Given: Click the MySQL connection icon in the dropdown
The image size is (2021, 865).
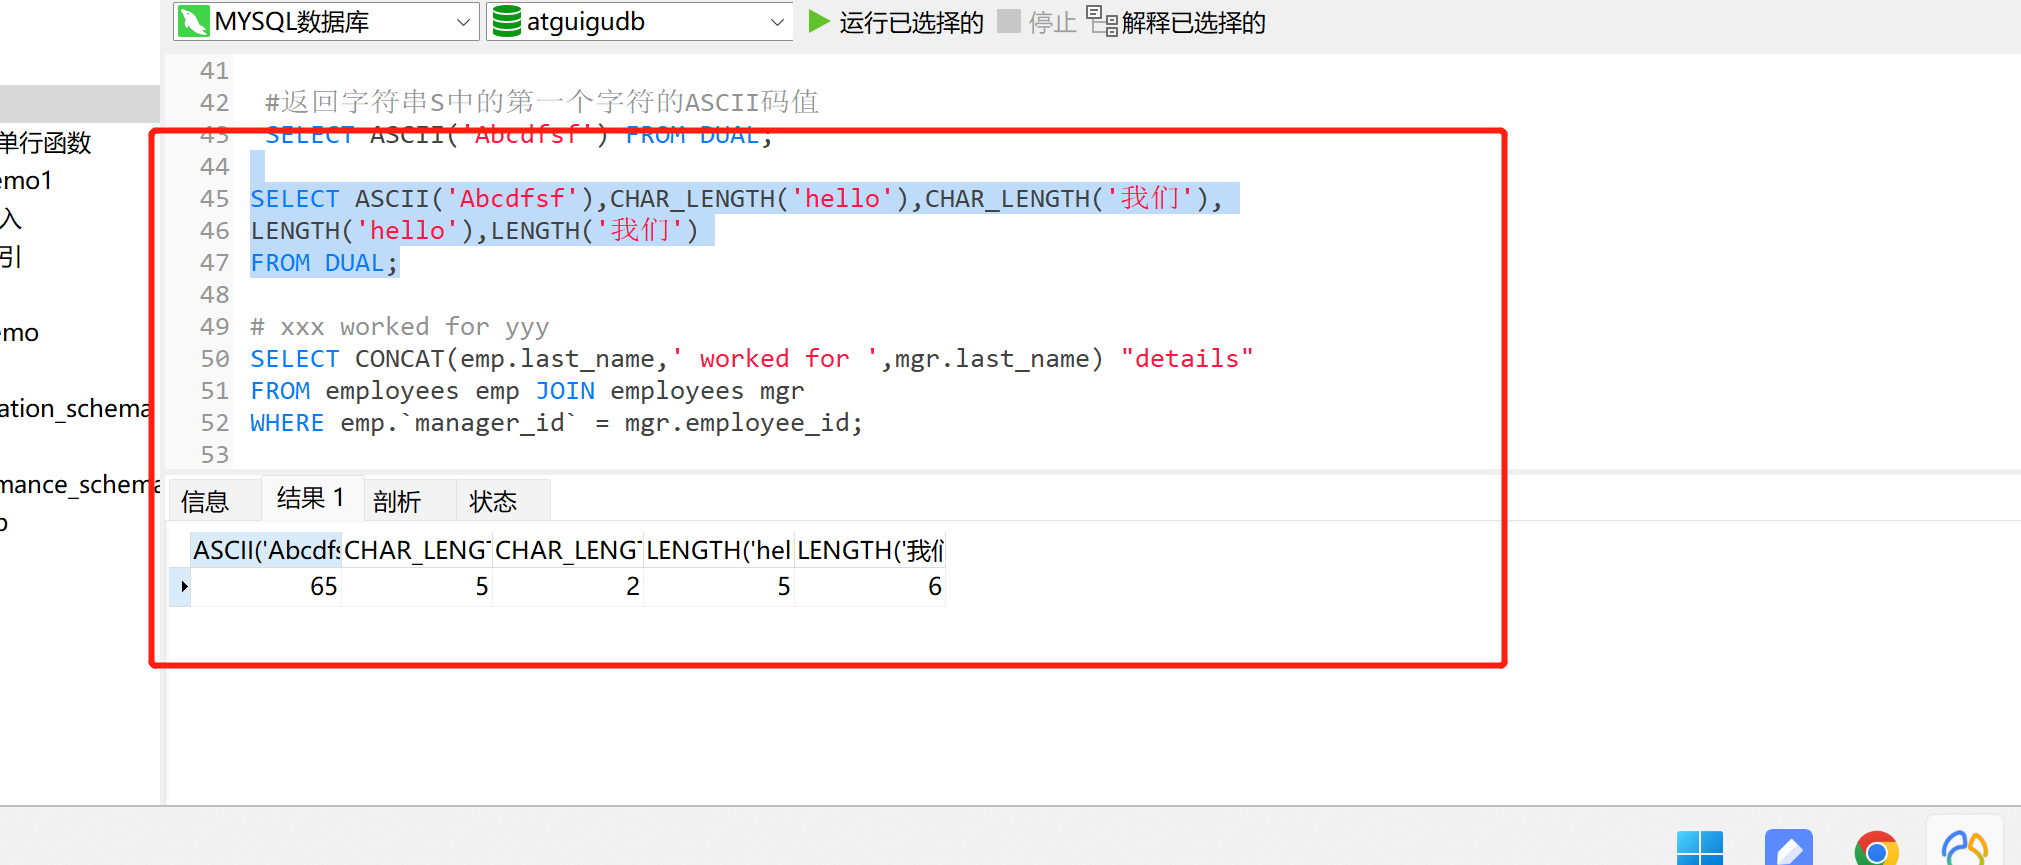Looking at the screenshot, I should [193, 21].
